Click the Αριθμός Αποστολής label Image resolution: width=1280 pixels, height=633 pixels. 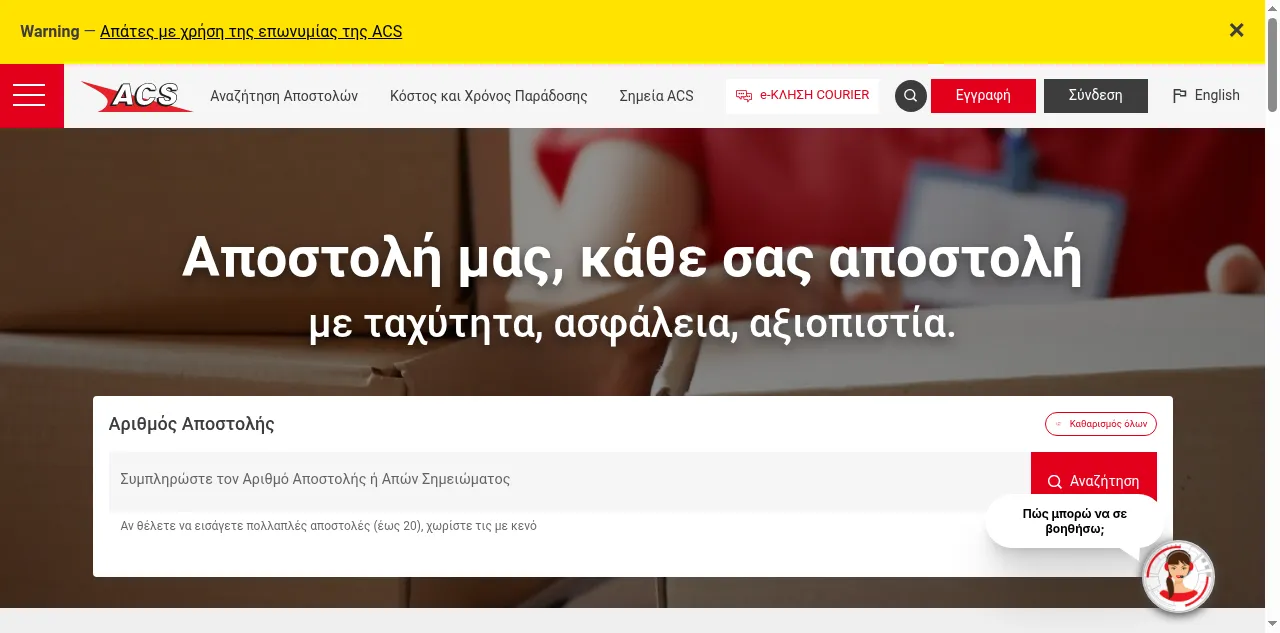(192, 424)
